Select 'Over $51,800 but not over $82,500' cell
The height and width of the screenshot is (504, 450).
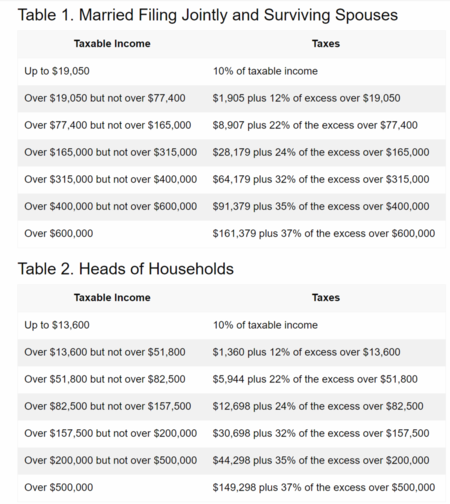click(x=105, y=379)
